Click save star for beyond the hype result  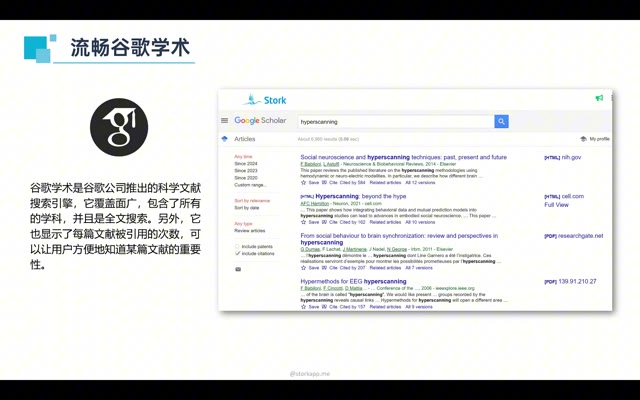303,222
